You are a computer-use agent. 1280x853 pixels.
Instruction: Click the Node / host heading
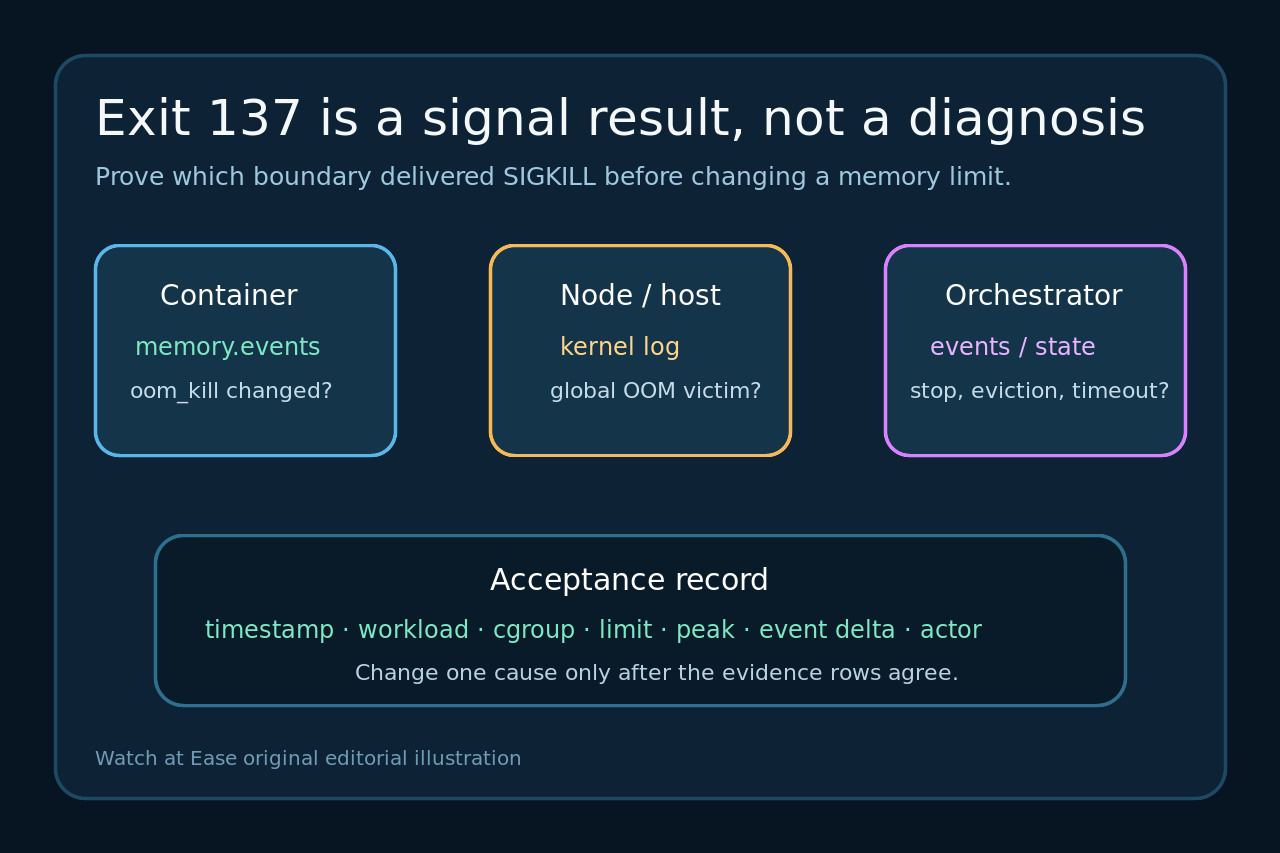640,296
